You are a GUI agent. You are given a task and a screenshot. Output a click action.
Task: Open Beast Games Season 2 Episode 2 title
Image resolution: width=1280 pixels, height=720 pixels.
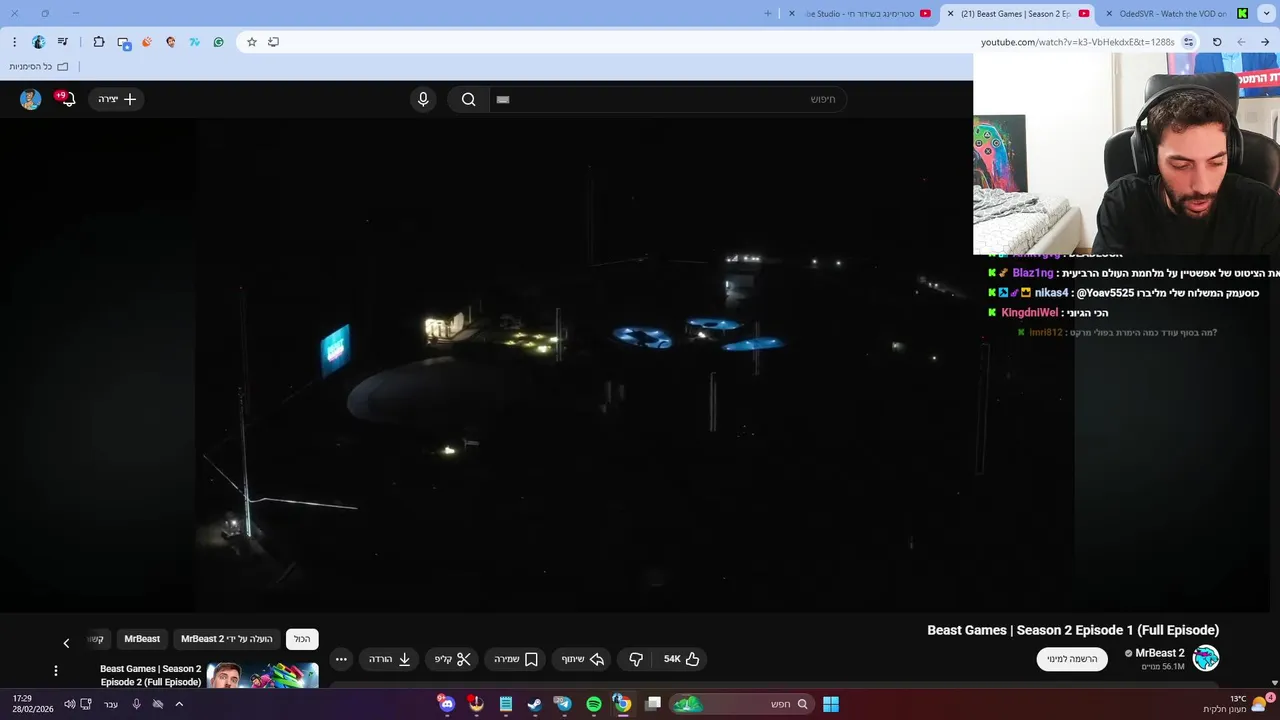[x=151, y=676]
